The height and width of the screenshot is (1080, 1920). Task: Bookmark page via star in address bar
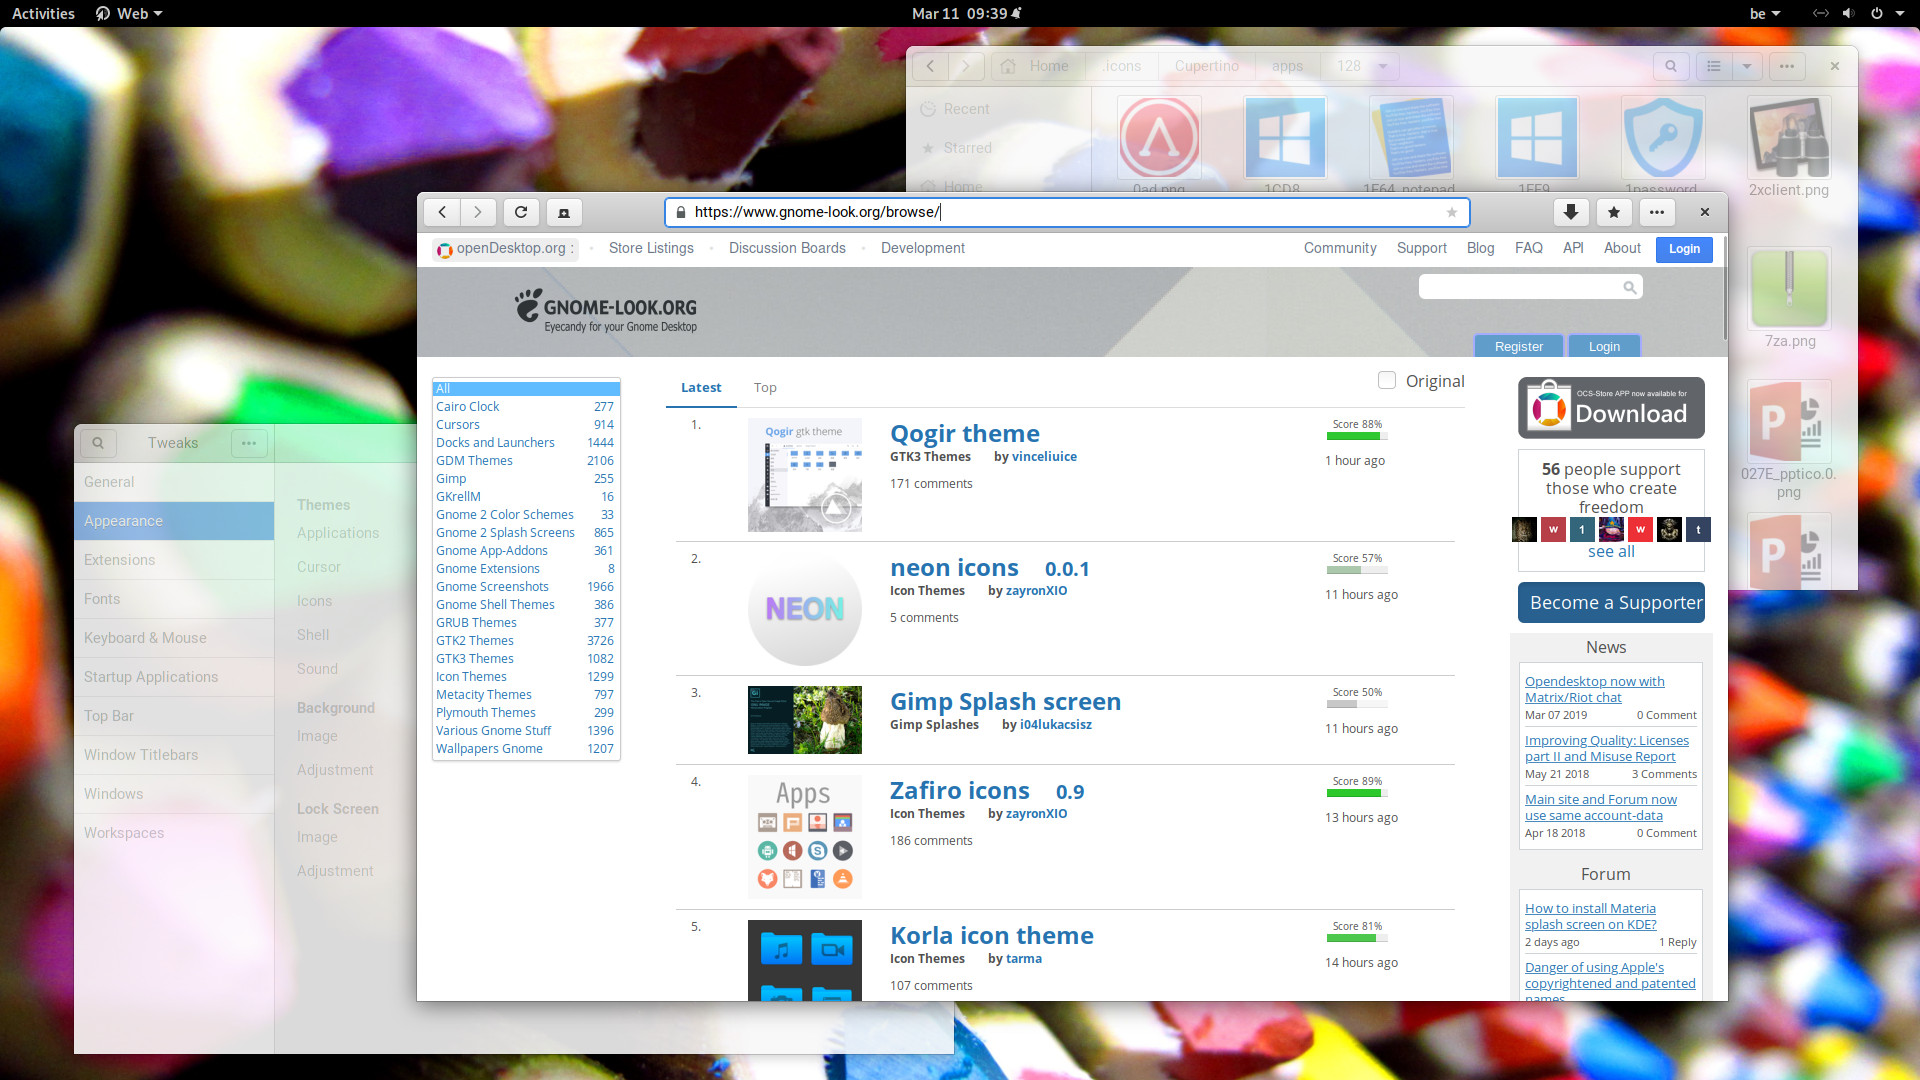click(1452, 212)
